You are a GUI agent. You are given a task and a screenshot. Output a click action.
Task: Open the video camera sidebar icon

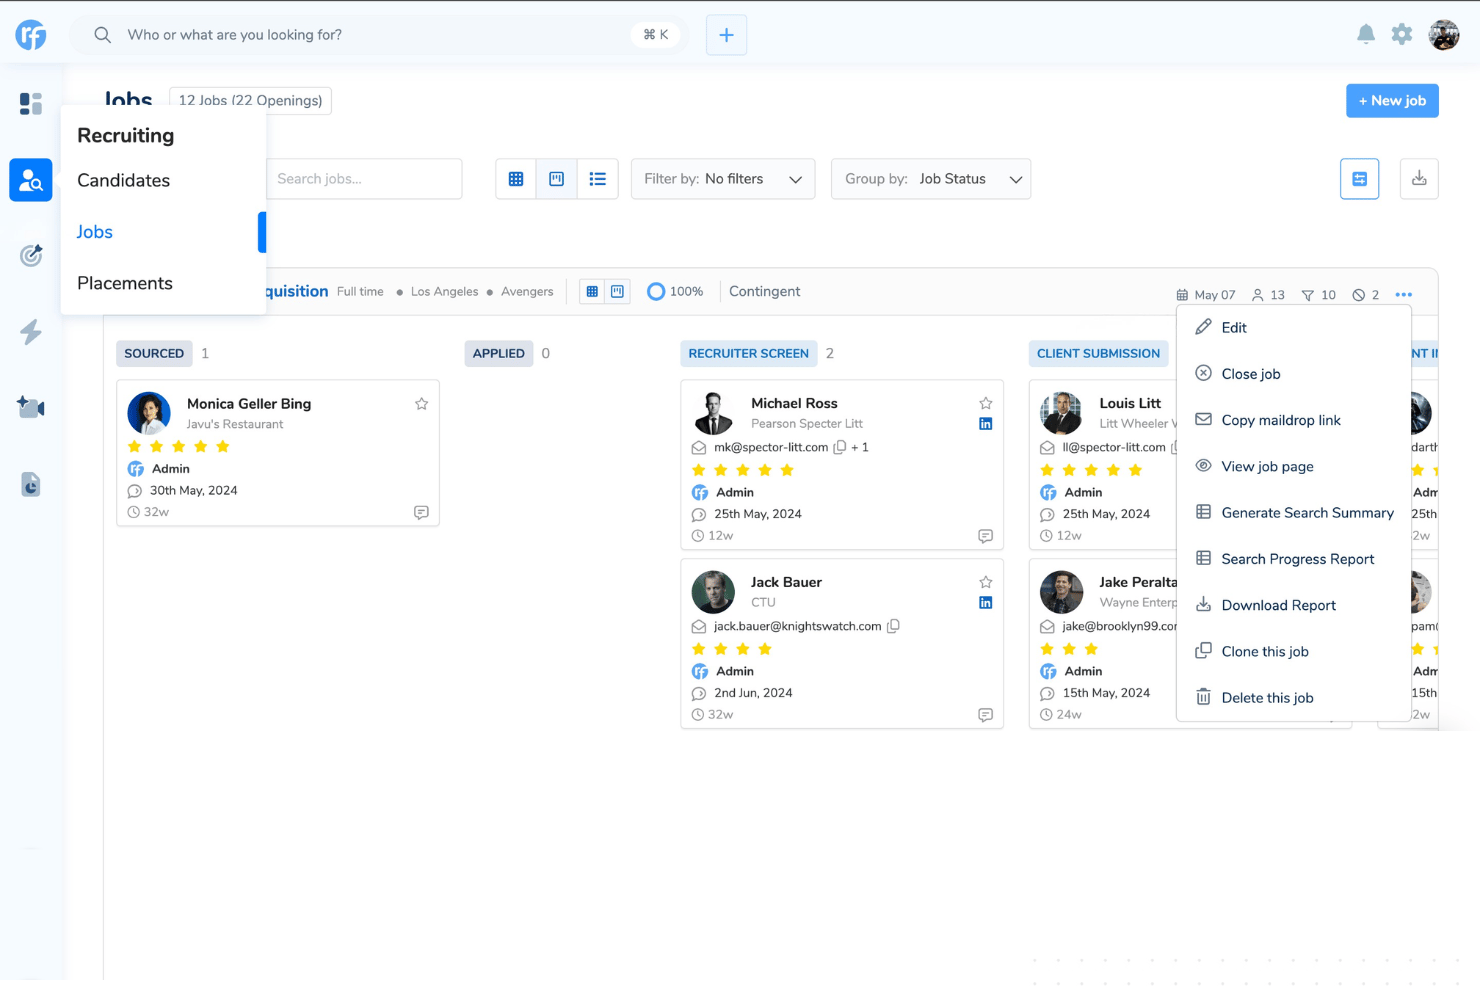(x=31, y=407)
